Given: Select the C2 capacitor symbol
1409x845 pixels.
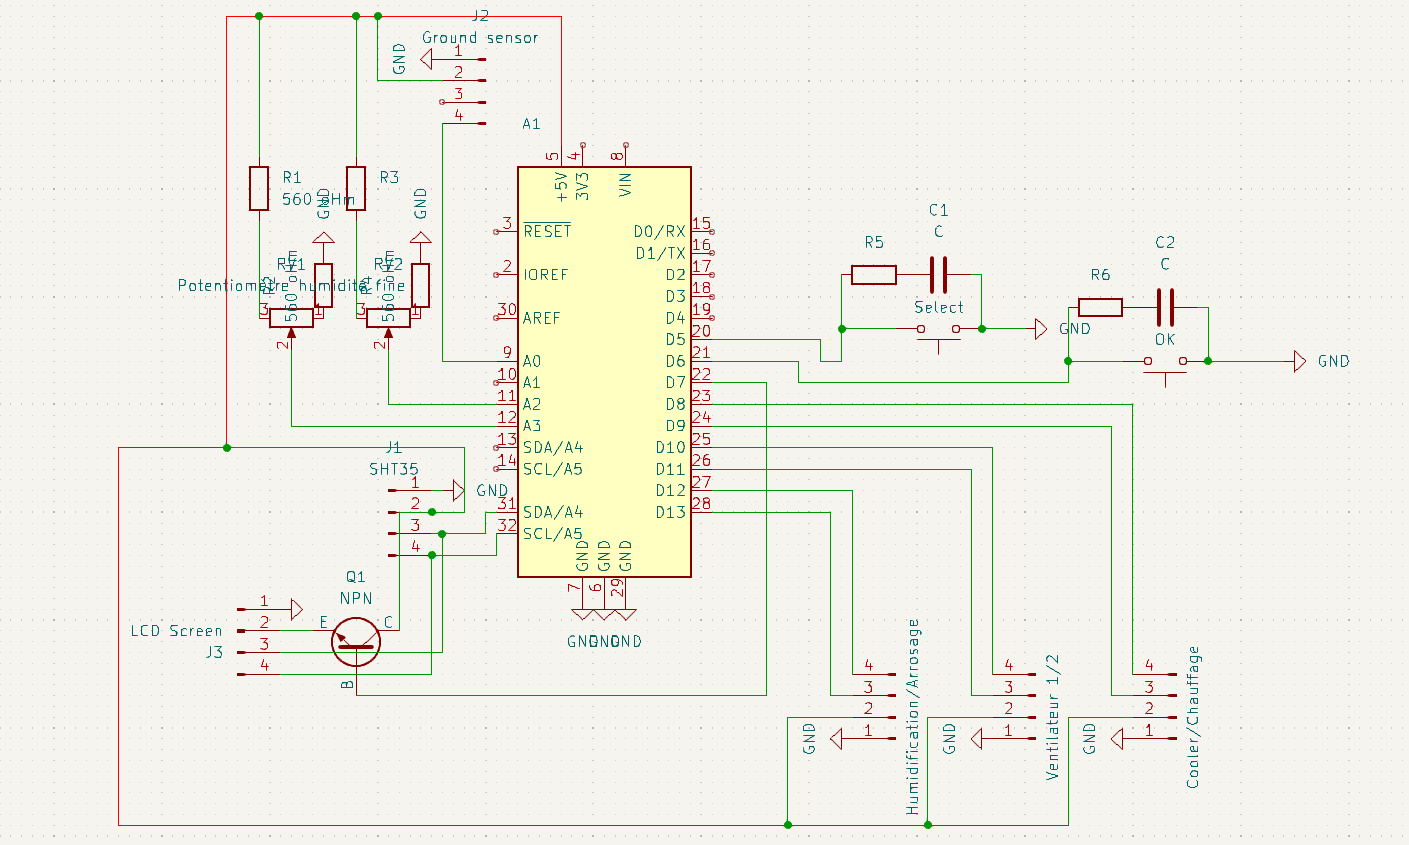Looking at the screenshot, I should [x=1165, y=307].
